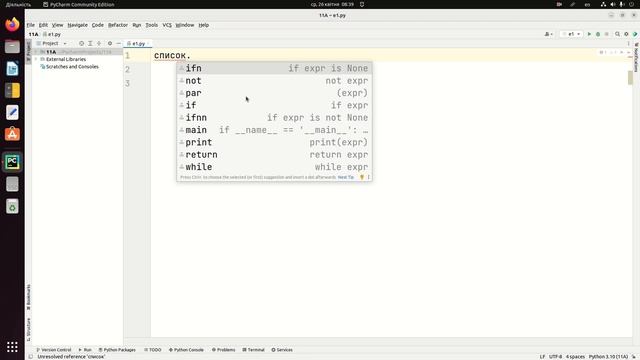Open Python Packages tool window
640x360 pixels.
(117, 350)
